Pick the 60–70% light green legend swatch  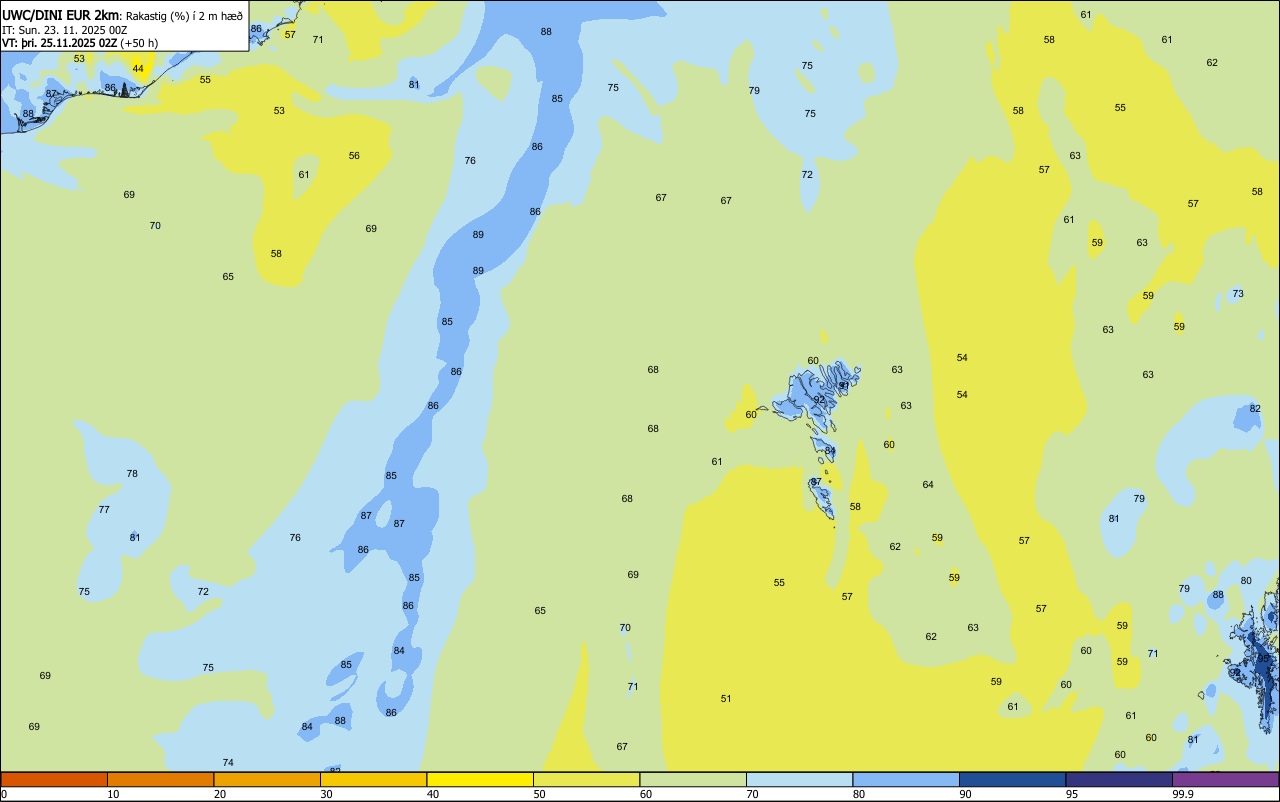(693, 779)
